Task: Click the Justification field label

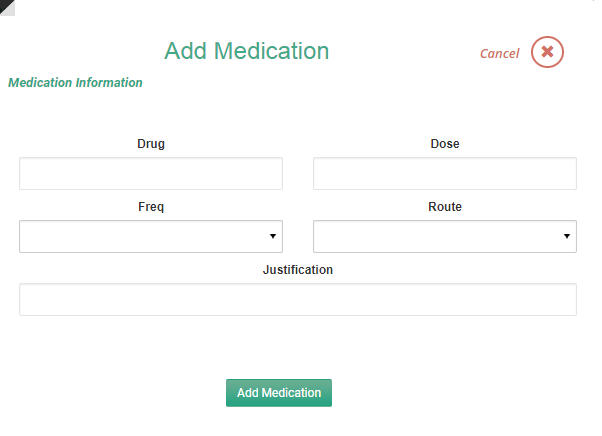Action: tap(298, 269)
